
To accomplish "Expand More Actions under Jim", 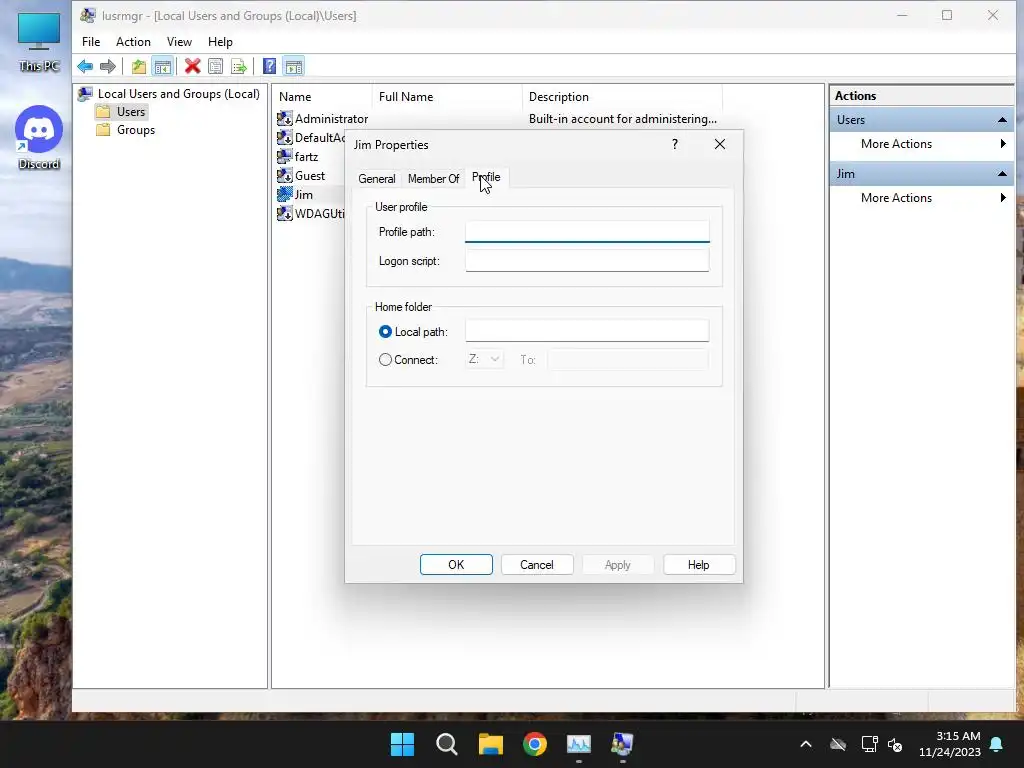I will [x=922, y=198].
